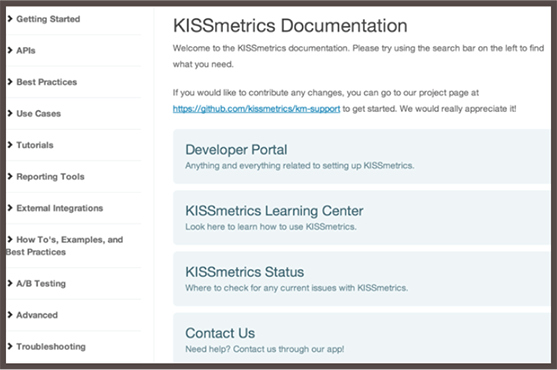The image size is (557, 370).
Task: Open the Advanced sidebar item
Action: pyautogui.click(x=37, y=315)
